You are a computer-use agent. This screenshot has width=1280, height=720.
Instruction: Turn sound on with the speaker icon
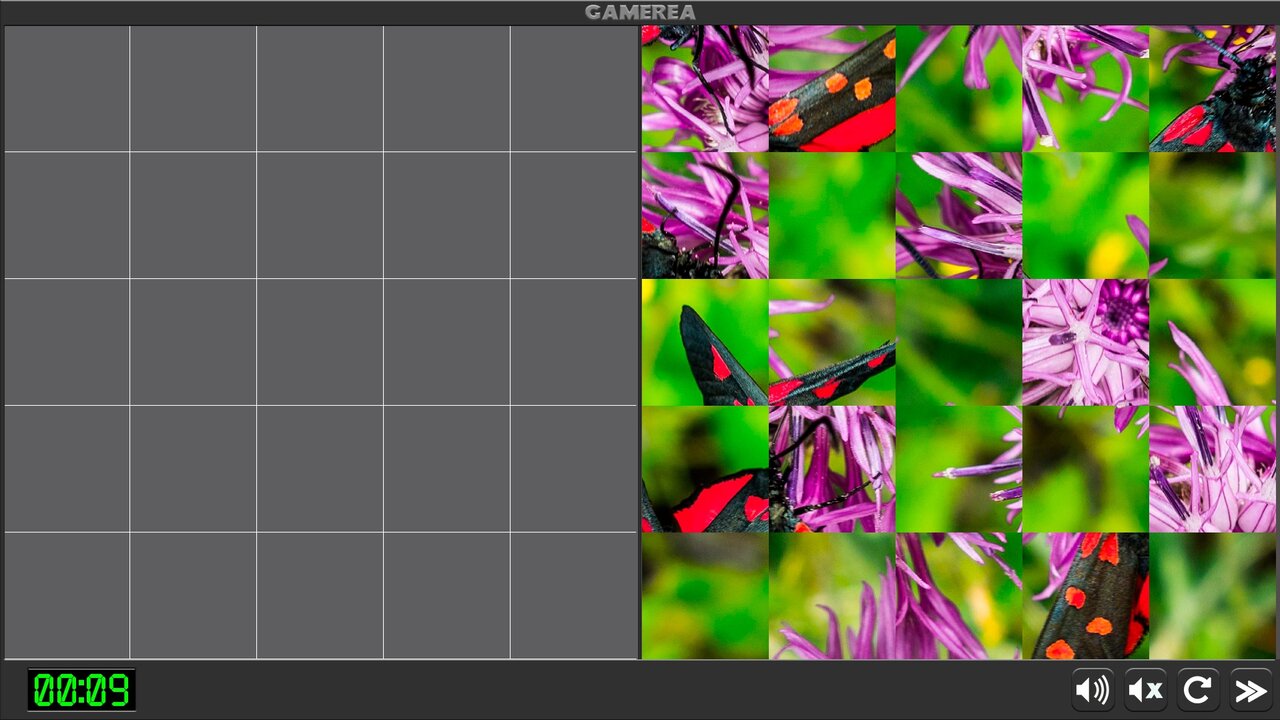1093,690
